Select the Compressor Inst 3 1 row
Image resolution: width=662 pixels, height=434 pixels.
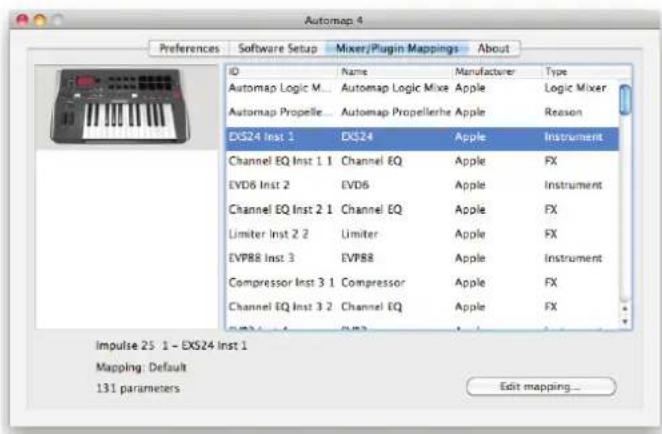(422, 283)
